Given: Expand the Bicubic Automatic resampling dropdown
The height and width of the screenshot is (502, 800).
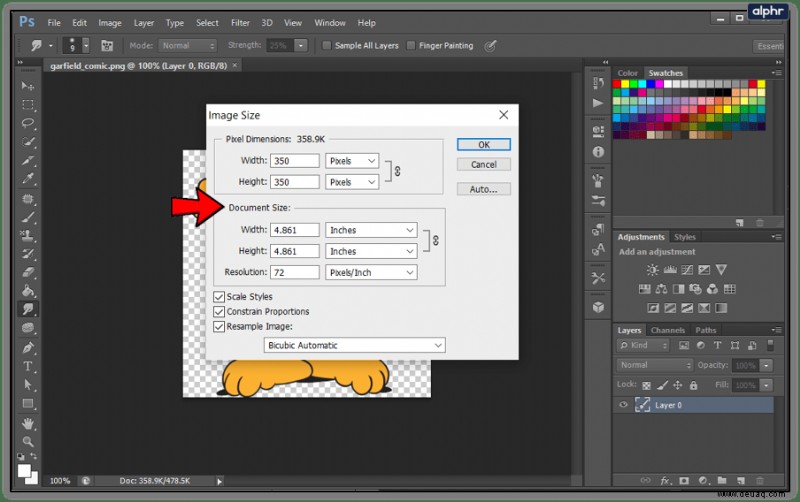Looking at the screenshot, I should (354, 345).
